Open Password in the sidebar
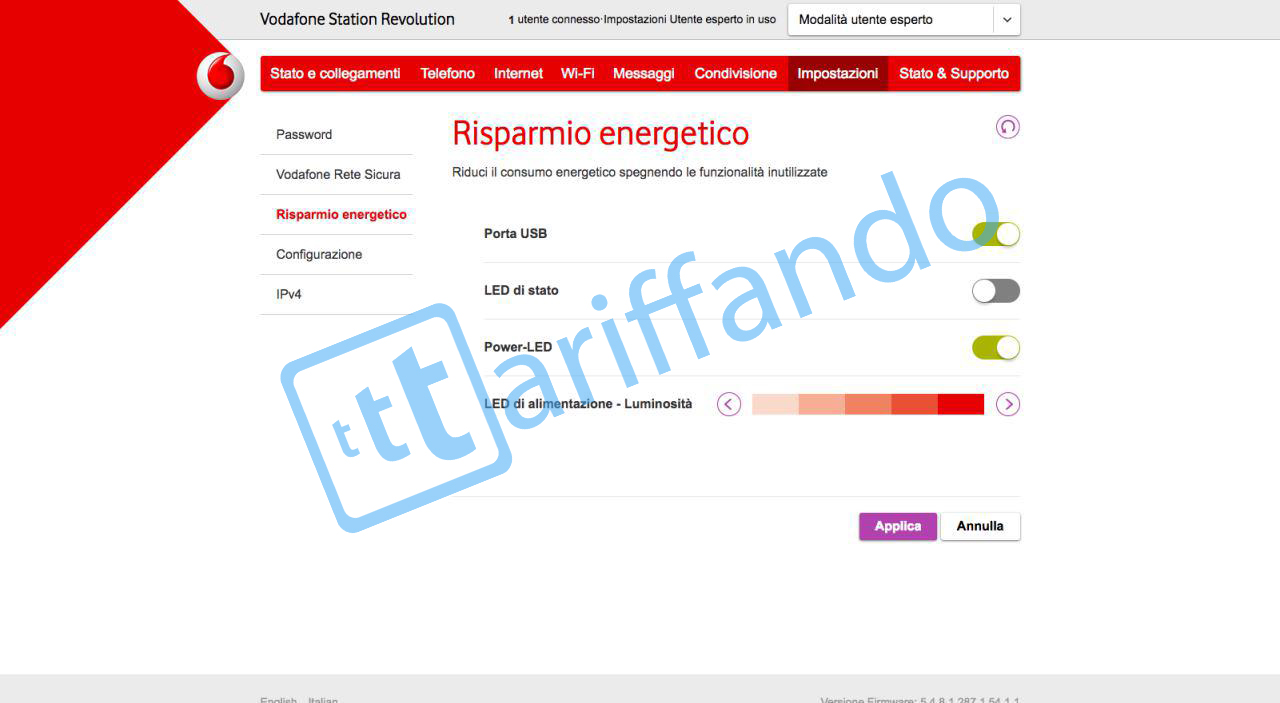Image resolution: width=1280 pixels, height=703 pixels. click(x=304, y=135)
